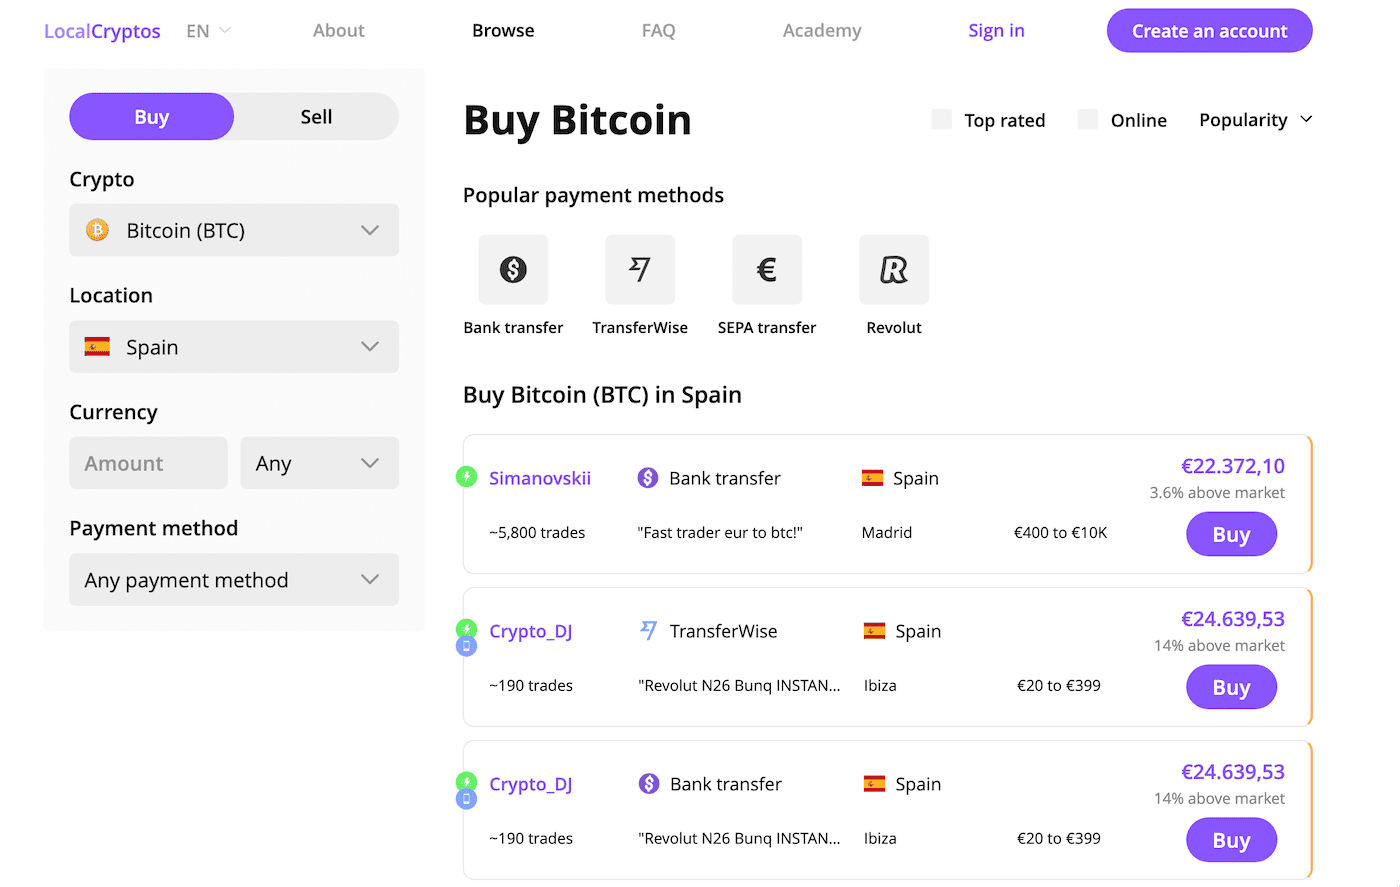Focus the Amount input field

[148, 463]
